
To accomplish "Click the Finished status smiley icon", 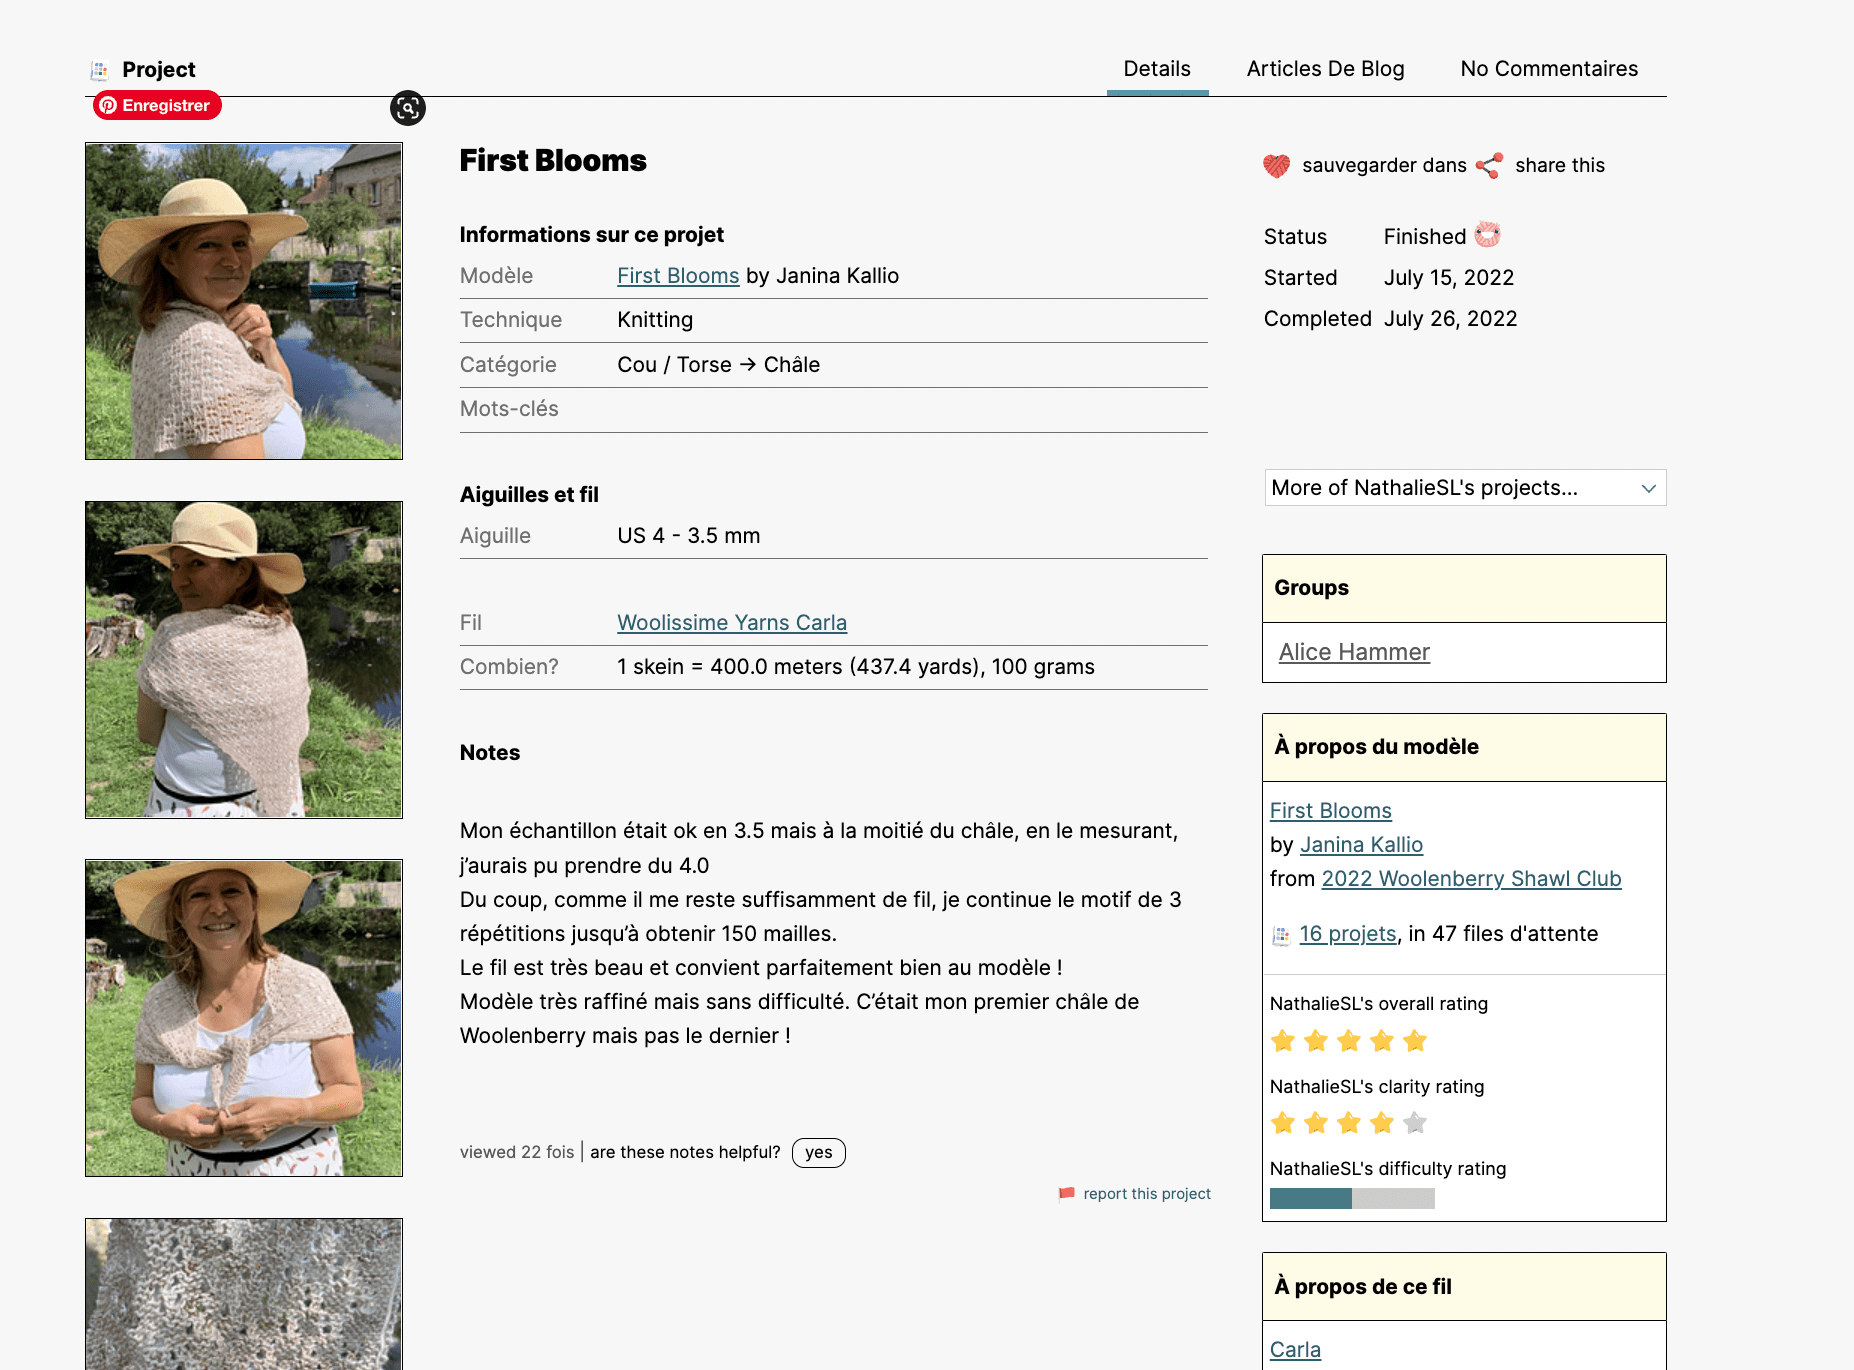I will 1487,235.
